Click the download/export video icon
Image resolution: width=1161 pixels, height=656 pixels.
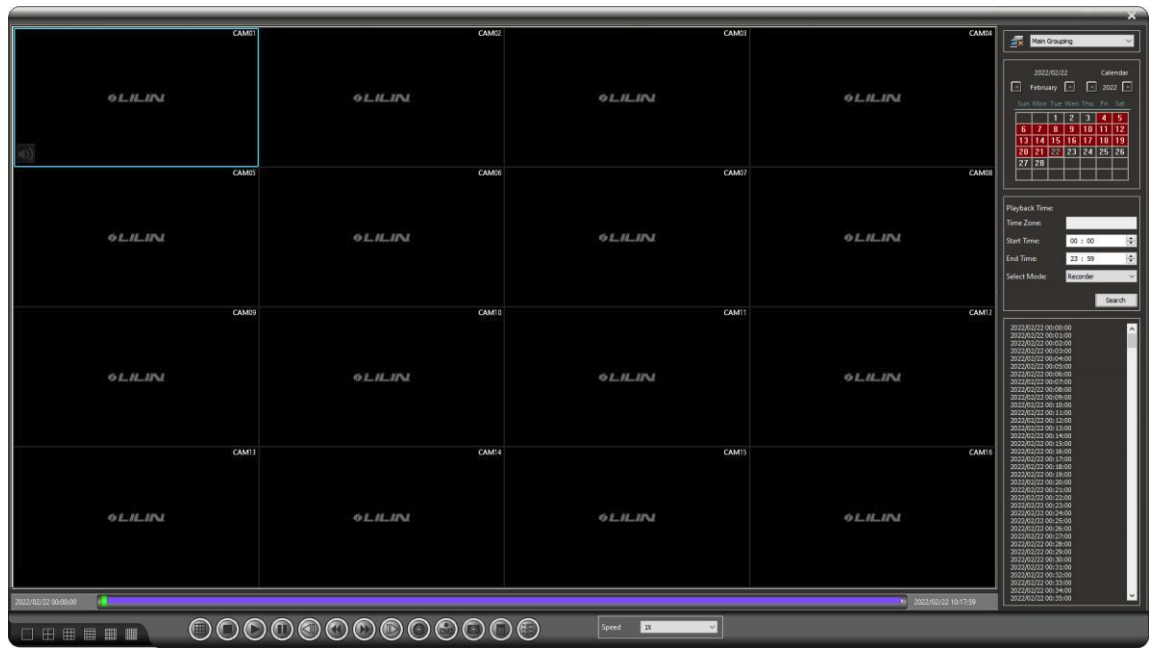(446, 629)
